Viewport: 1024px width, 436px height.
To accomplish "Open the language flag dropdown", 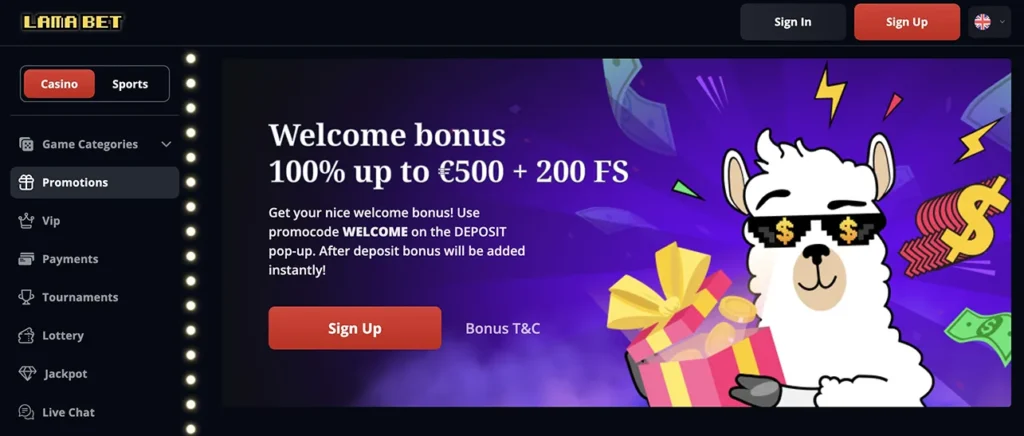I will click(x=989, y=22).
